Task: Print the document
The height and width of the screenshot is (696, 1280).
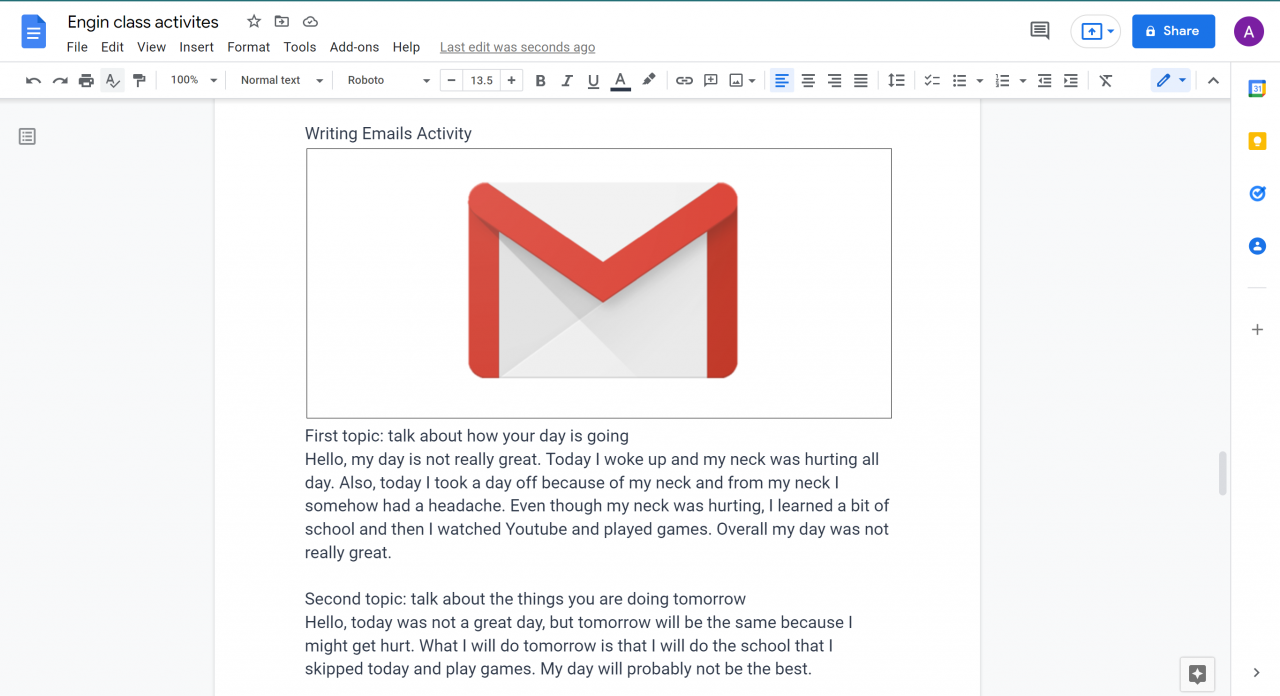Action: coord(86,80)
